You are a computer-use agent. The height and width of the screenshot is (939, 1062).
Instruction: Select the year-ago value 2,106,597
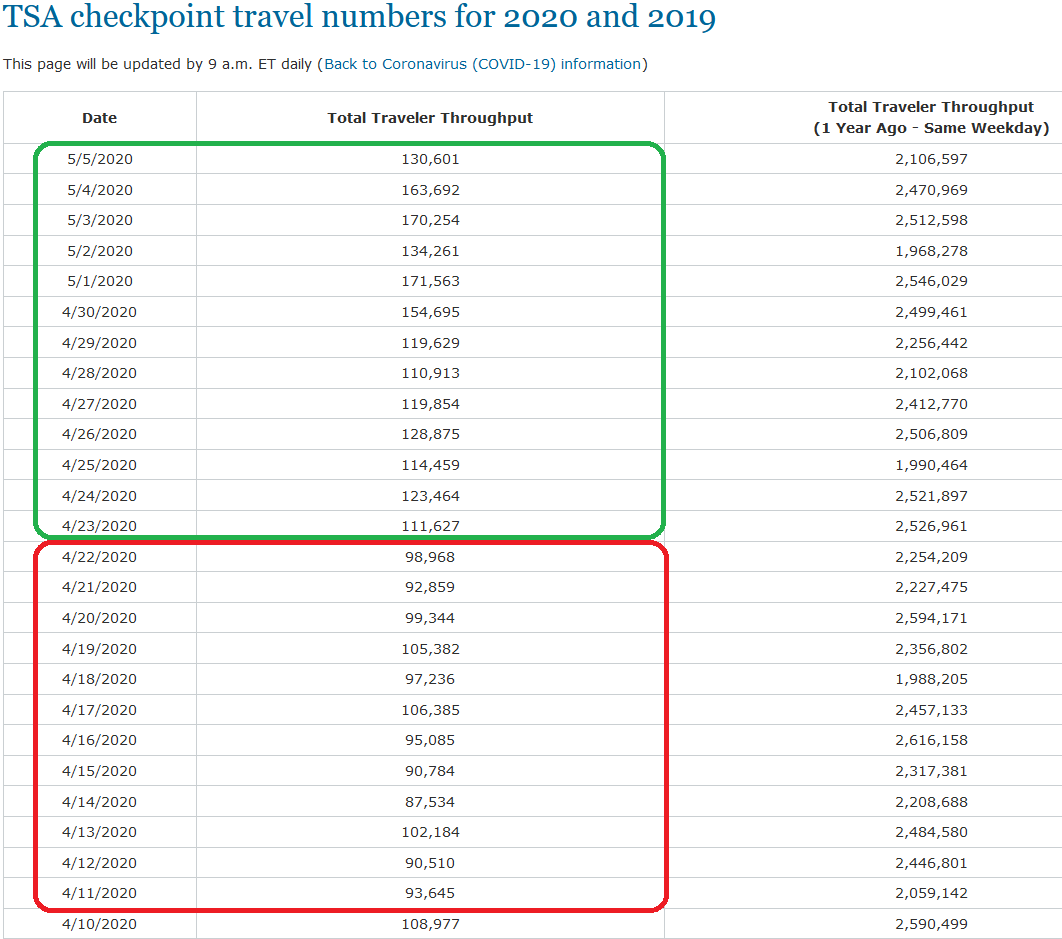tap(931, 159)
